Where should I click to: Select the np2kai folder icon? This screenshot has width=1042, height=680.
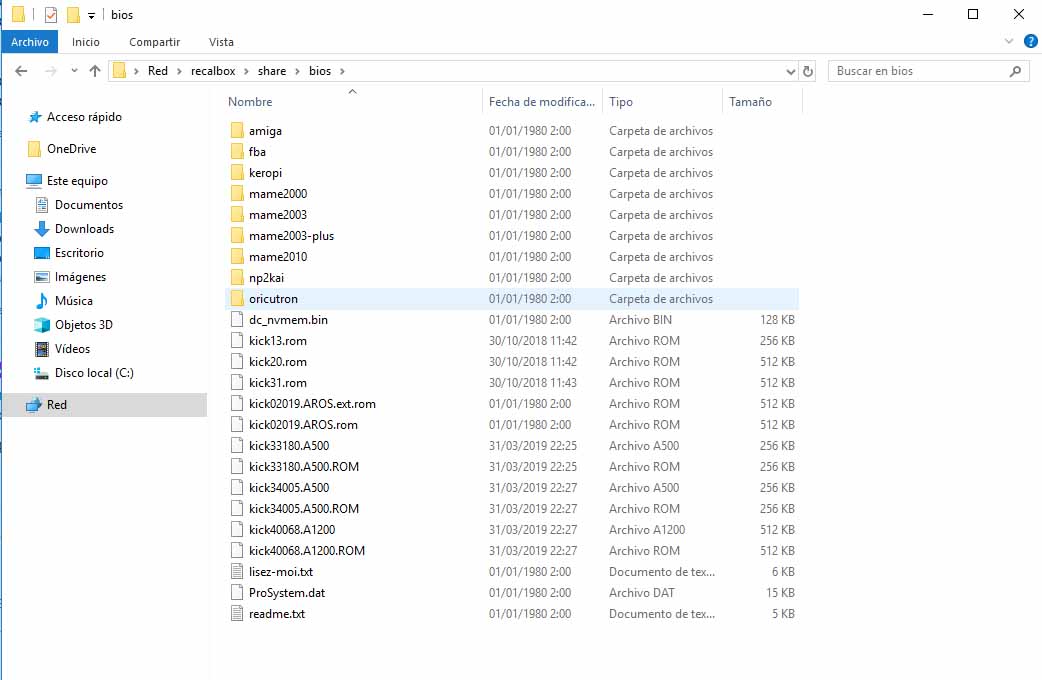click(x=237, y=277)
